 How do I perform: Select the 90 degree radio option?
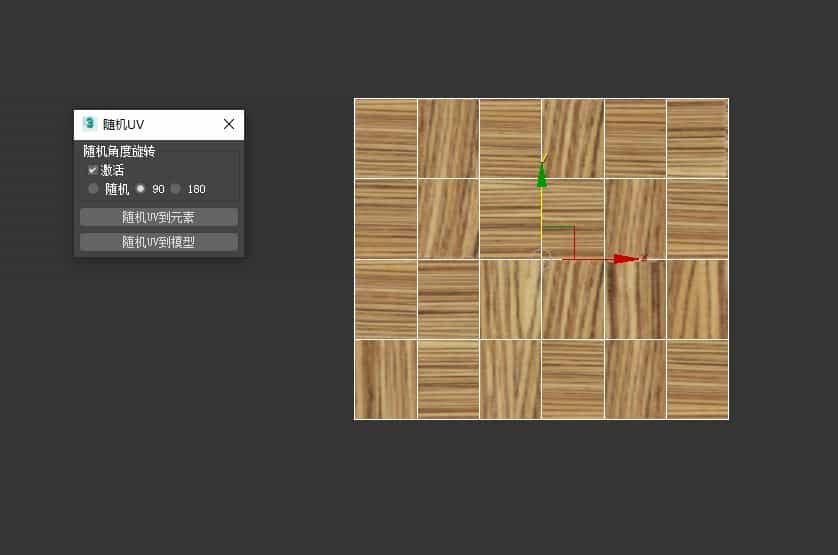(x=141, y=189)
